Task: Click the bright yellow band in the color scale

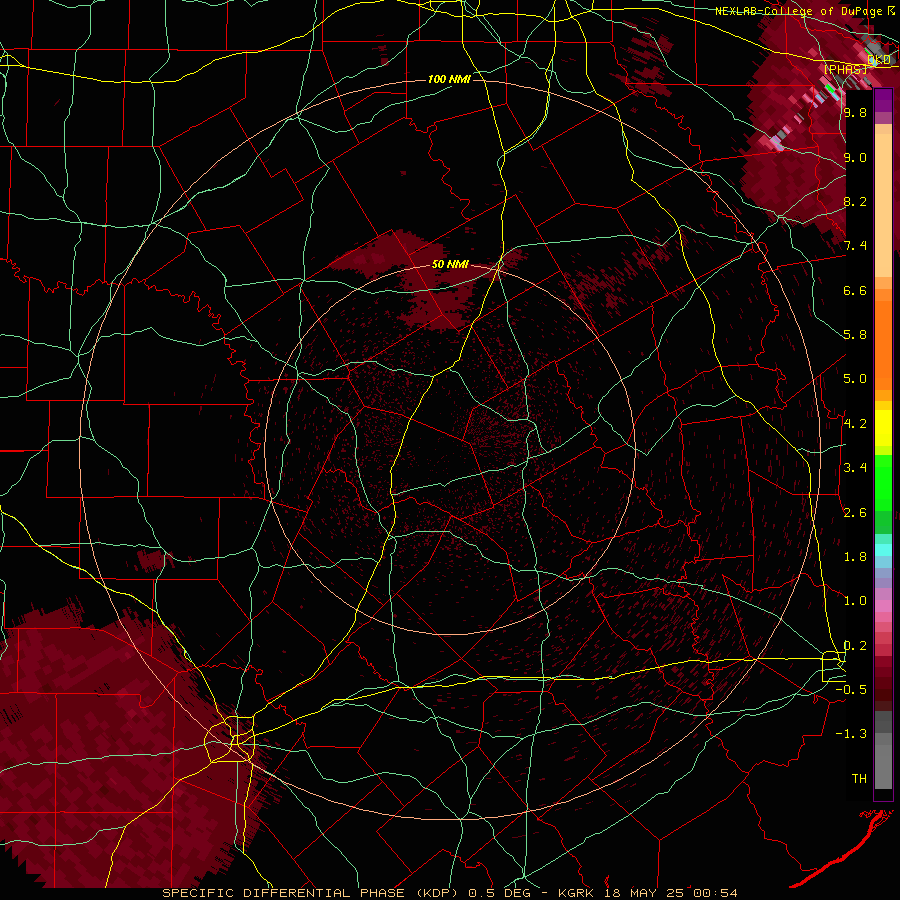Action: (x=883, y=428)
